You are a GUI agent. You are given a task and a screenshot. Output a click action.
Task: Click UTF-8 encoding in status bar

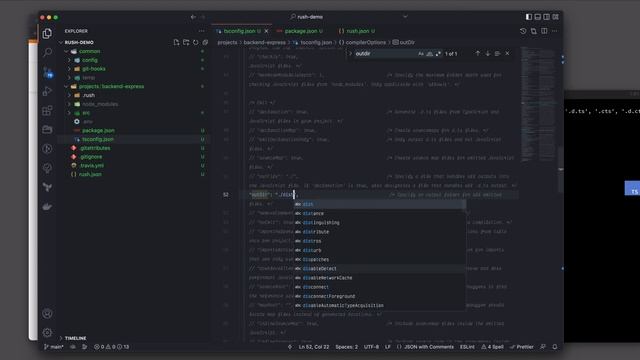click(371, 347)
